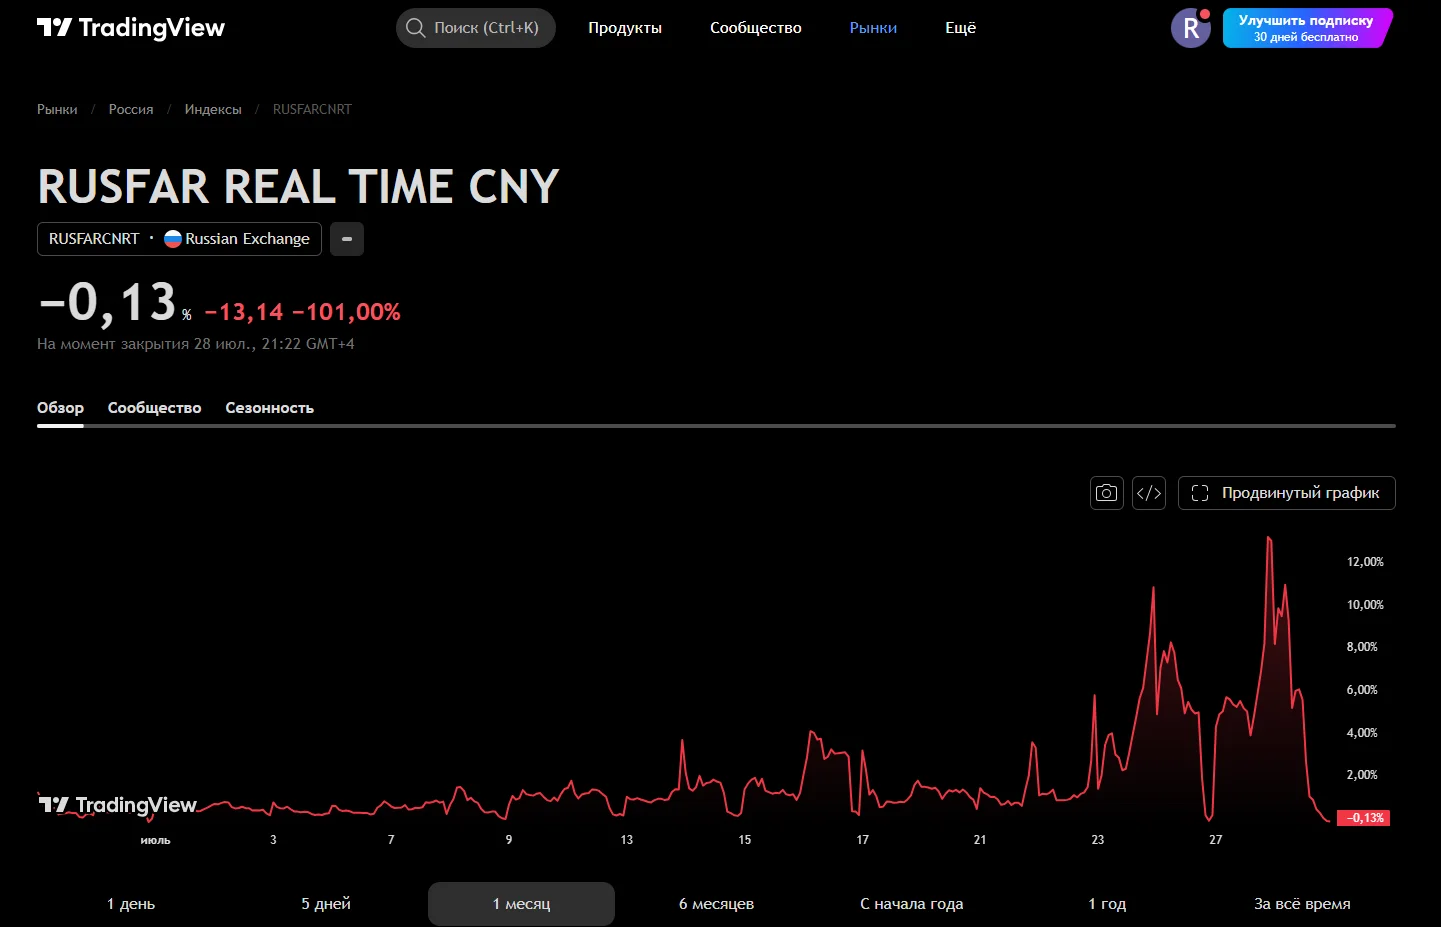Open the Продвинутый график button
The image size is (1441, 927).
point(1286,493)
